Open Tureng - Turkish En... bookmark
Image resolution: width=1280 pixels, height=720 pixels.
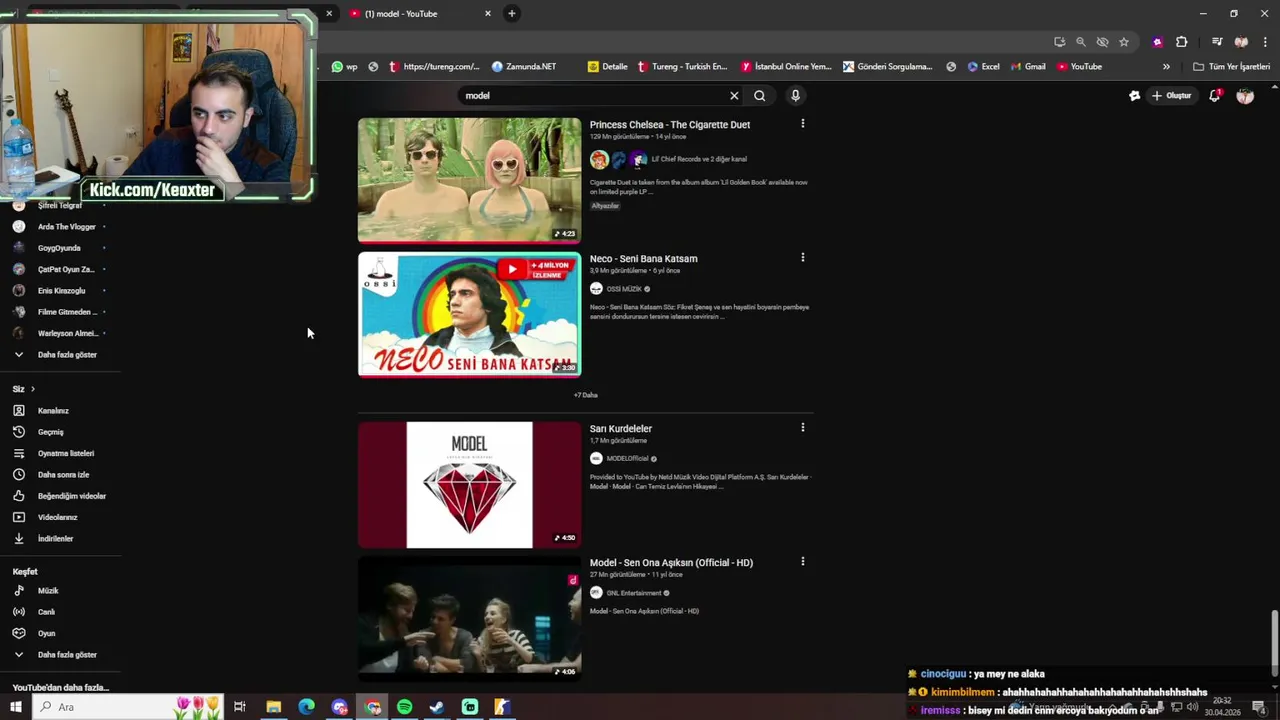(682, 67)
